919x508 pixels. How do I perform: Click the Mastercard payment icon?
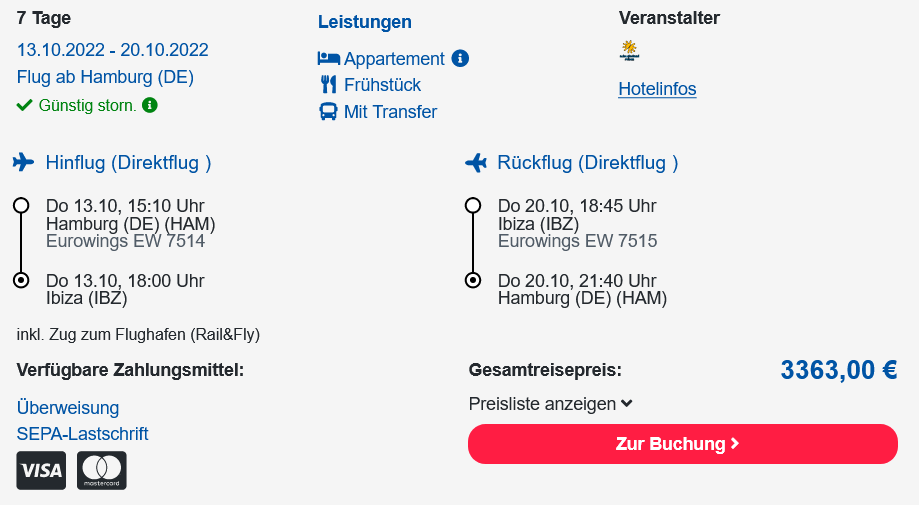coord(102,470)
